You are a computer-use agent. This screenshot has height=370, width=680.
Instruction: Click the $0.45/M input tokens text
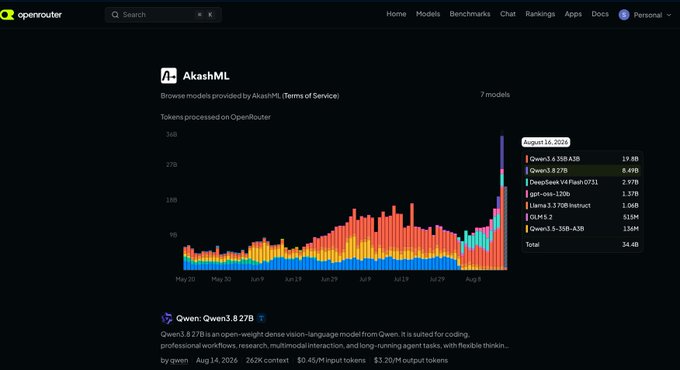331,360
